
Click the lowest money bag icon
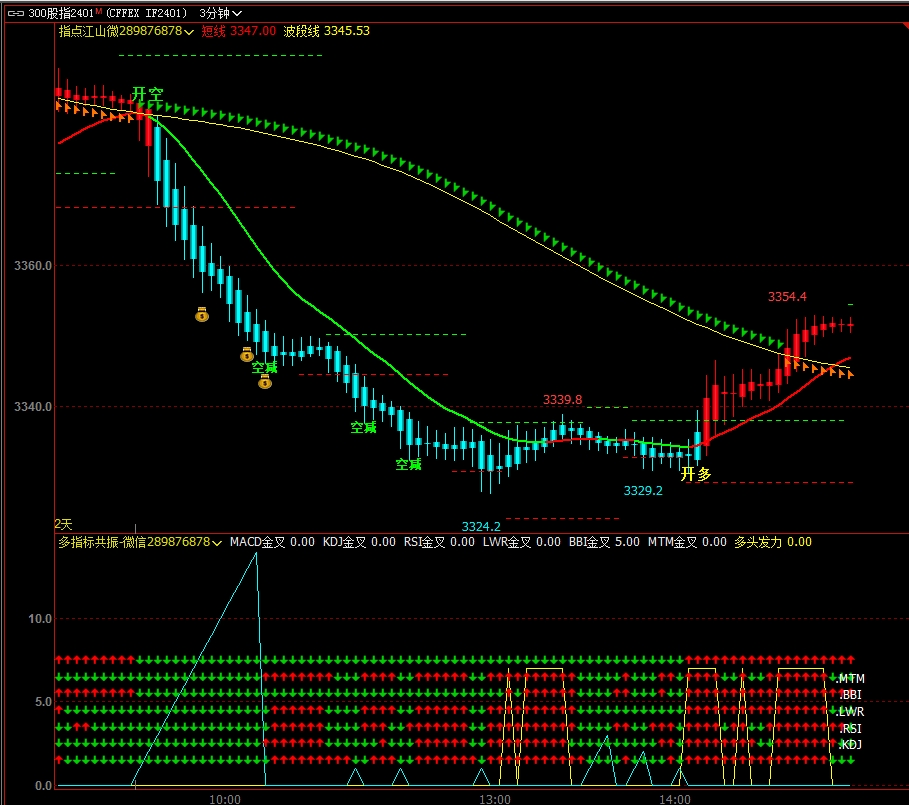[265, 381]
